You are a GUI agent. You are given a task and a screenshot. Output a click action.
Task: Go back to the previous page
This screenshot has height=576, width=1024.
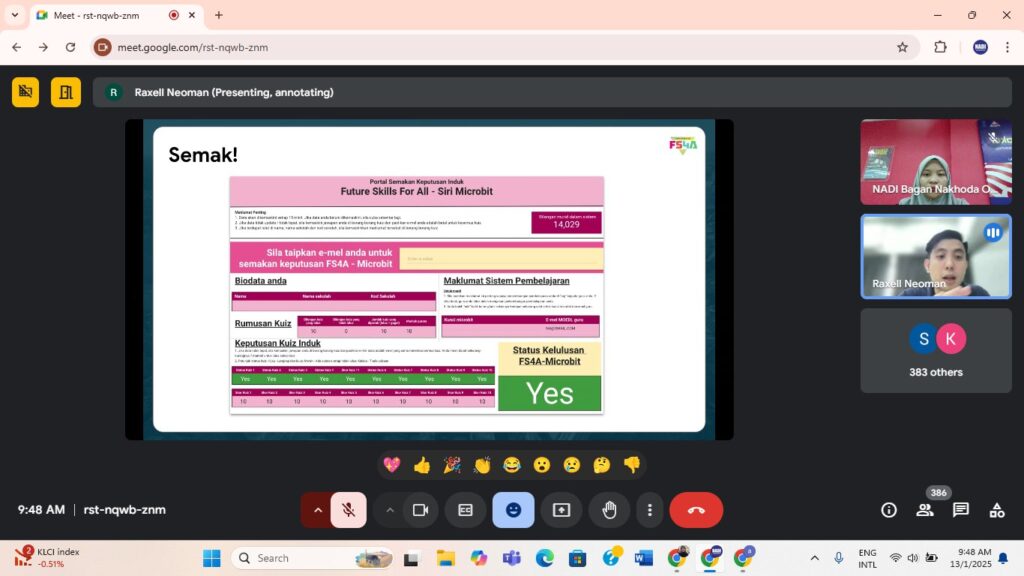pos(16,47)
